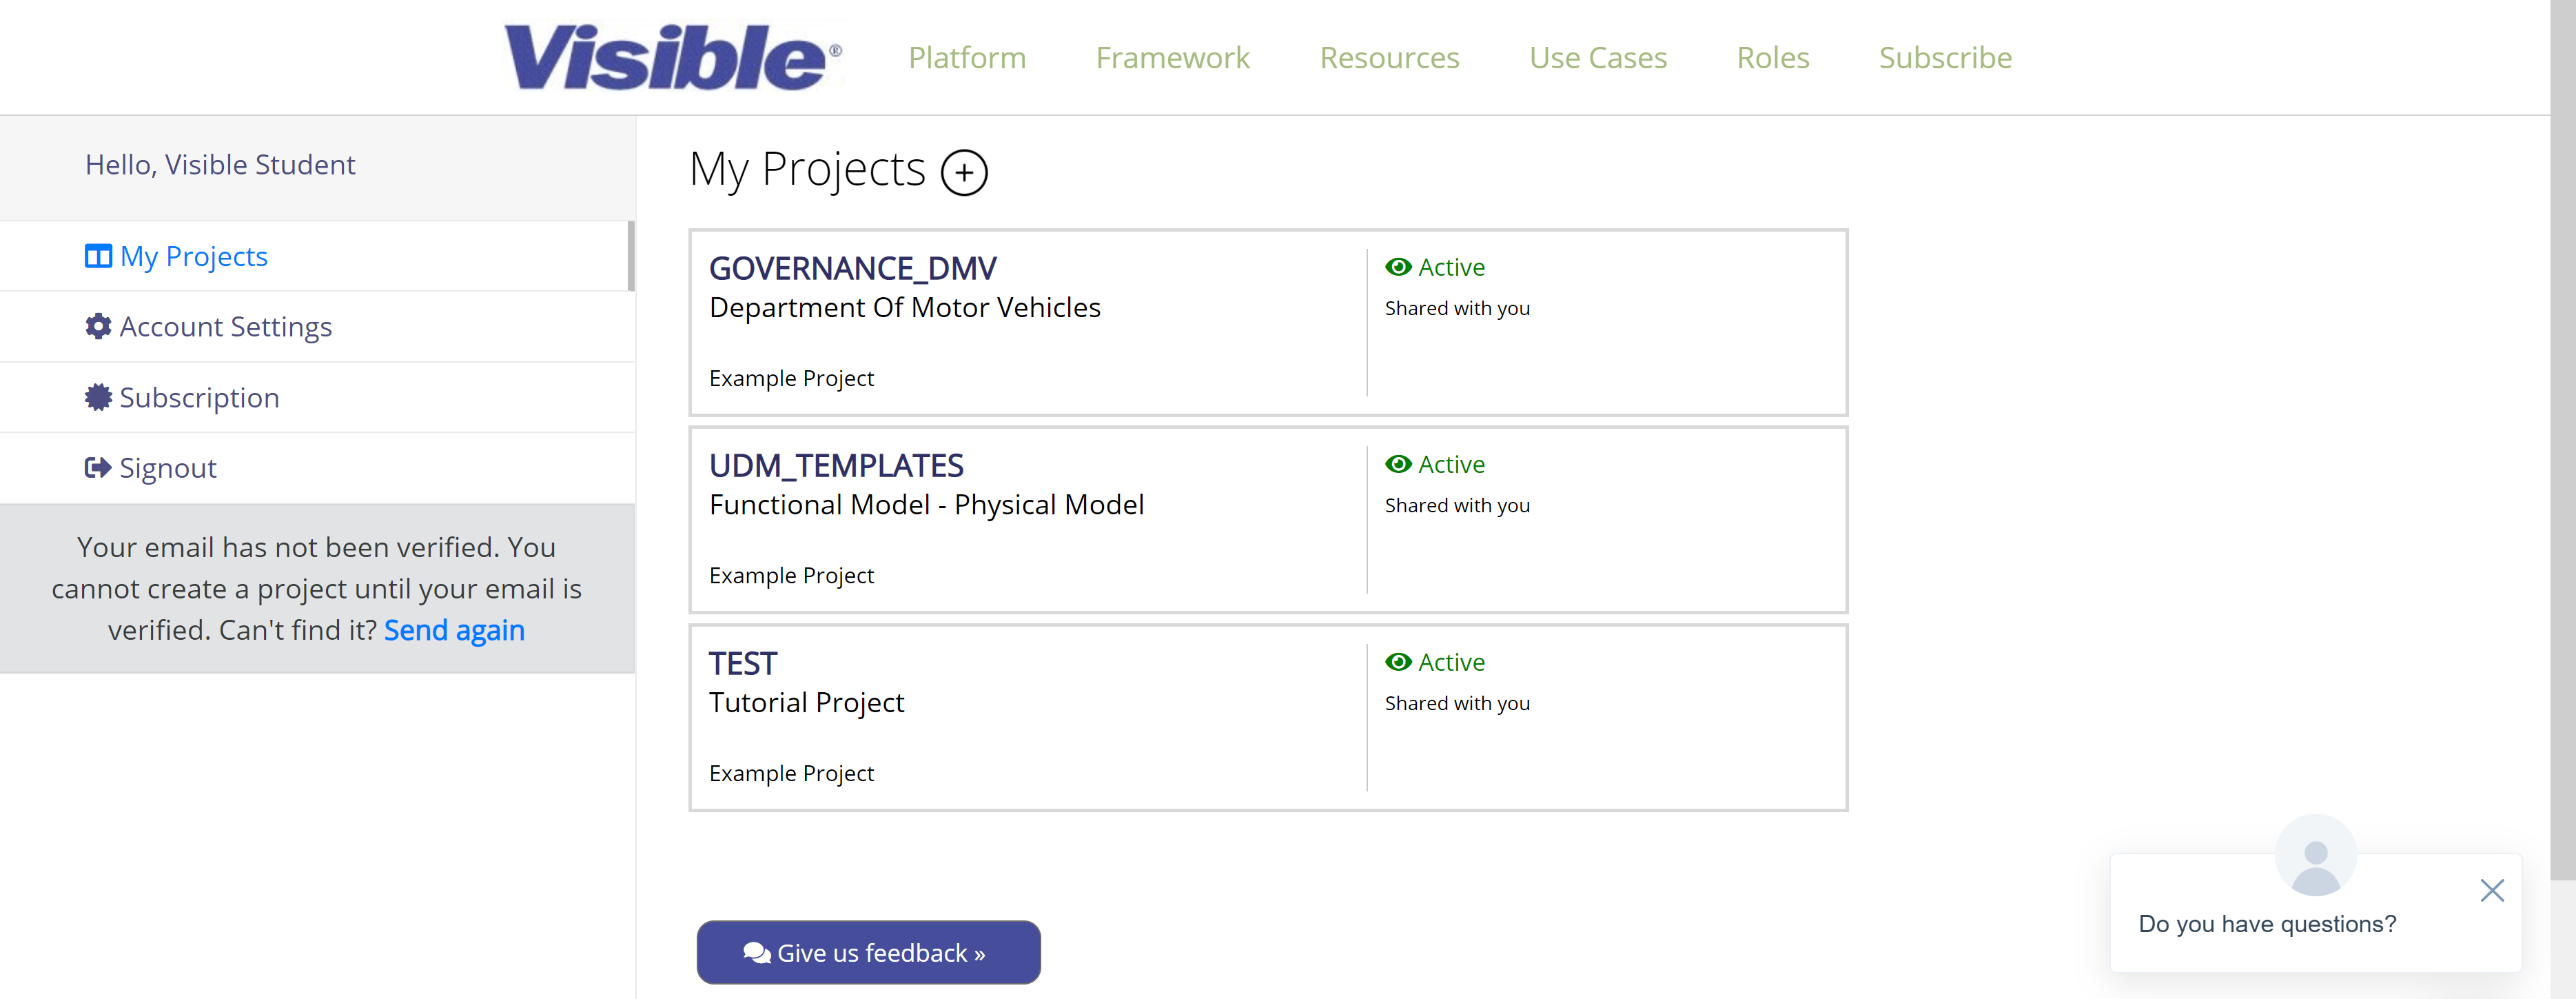Screen dimensions: 2576x999
Task: Click Example Project label in TEST card
Action: pos(791,773)
